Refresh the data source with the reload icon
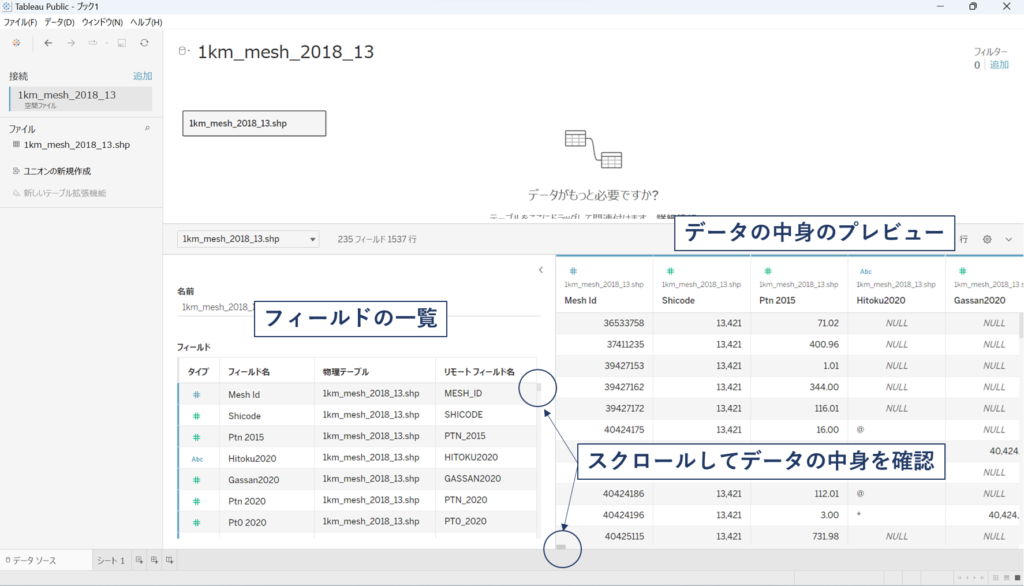 [x=144, y=43]
